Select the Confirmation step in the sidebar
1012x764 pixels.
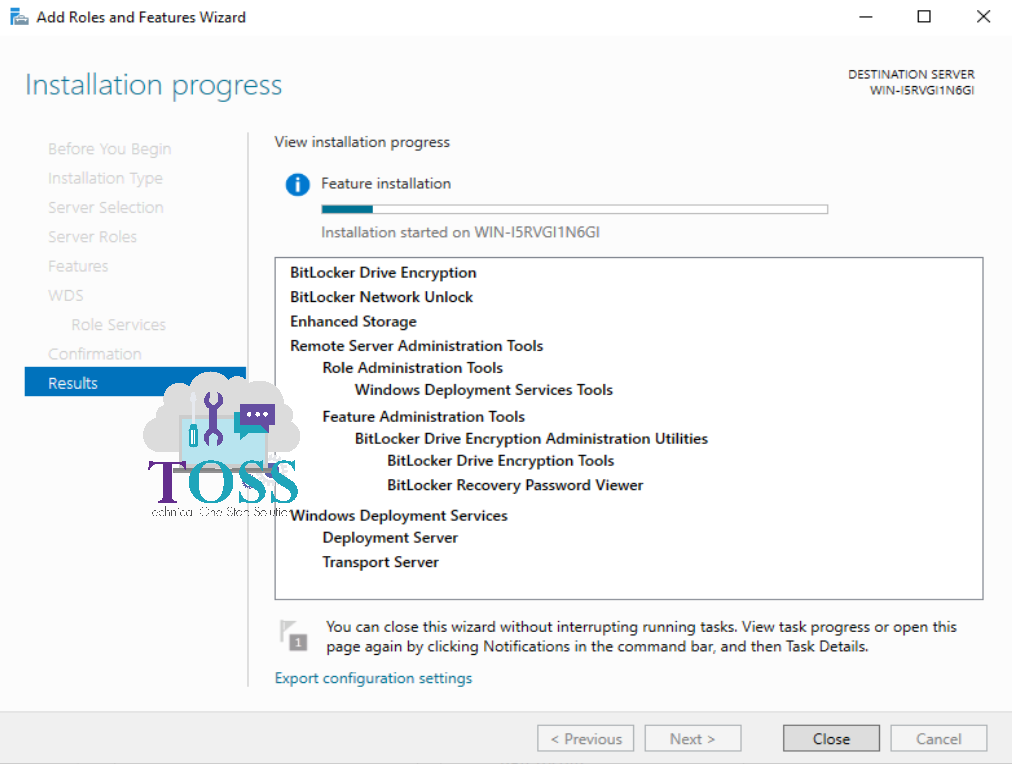pos(95,353)
